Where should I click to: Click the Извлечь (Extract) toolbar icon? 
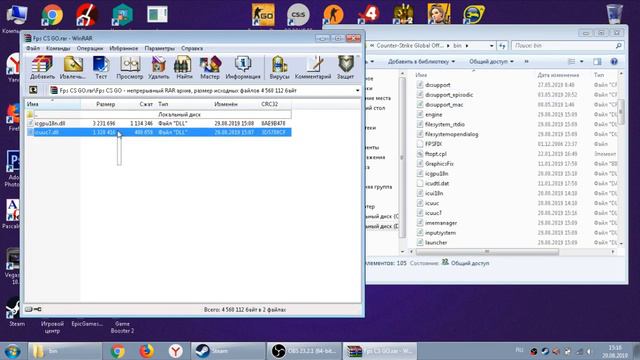(x=73, y=67)
